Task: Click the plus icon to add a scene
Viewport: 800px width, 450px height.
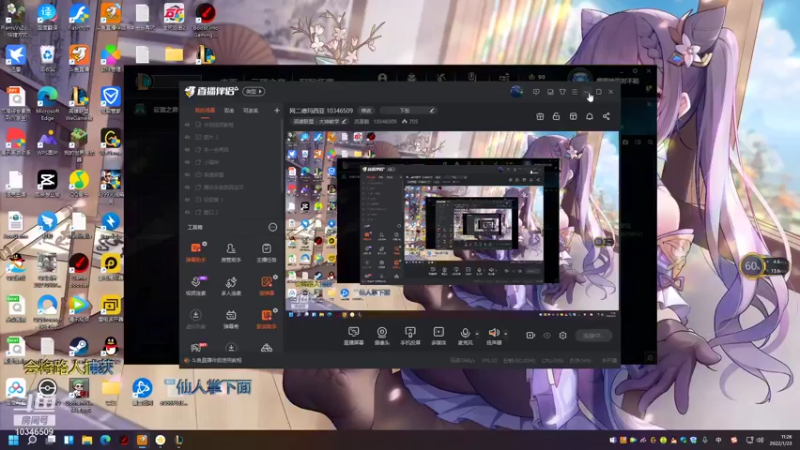Action: click(277, 110)
